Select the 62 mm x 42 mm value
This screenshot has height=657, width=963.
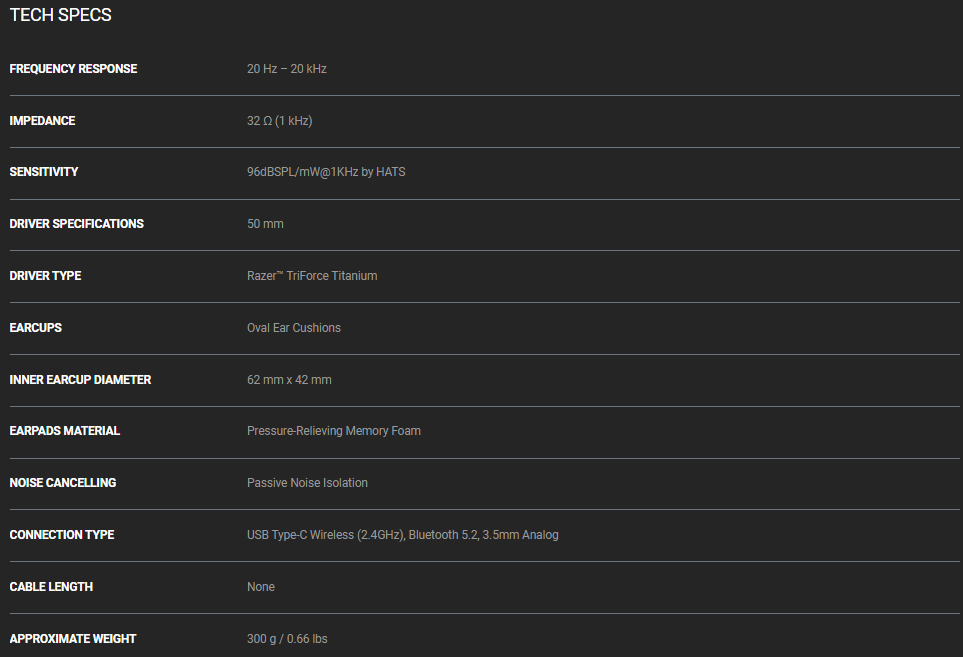click(x=289, y=380)
